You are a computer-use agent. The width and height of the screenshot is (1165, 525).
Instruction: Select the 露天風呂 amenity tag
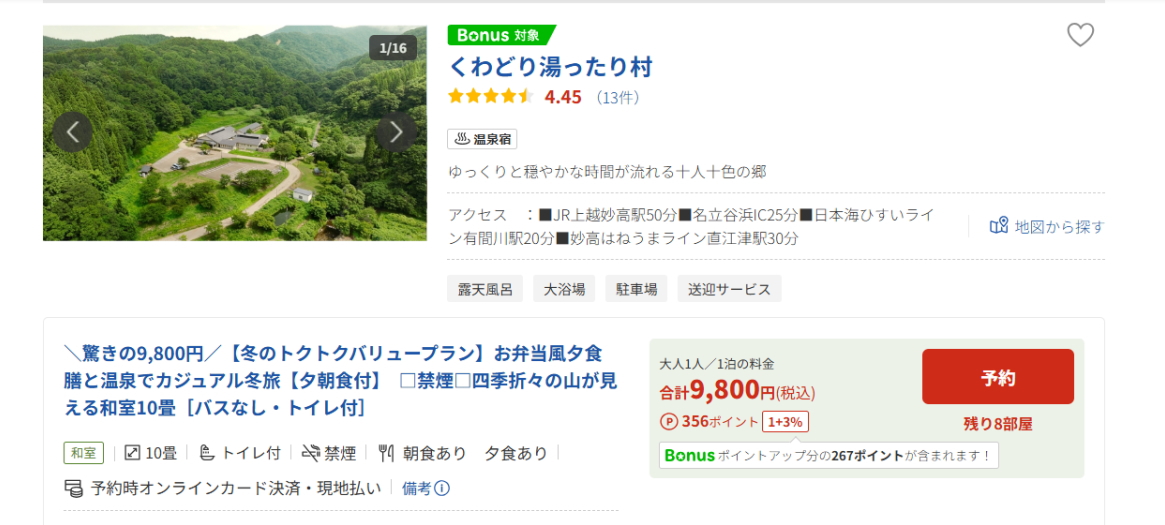click(x=485, y=289)
